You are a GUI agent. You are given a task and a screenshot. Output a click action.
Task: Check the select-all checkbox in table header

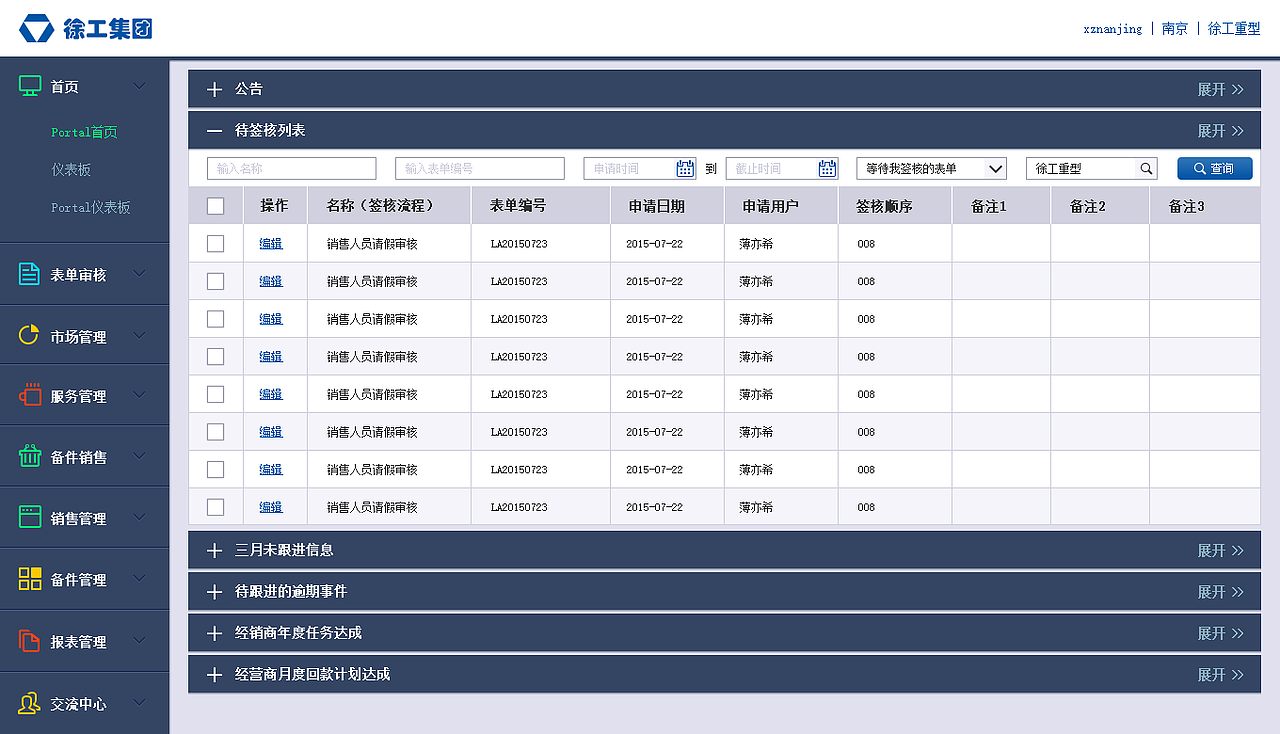click(215, 204)
